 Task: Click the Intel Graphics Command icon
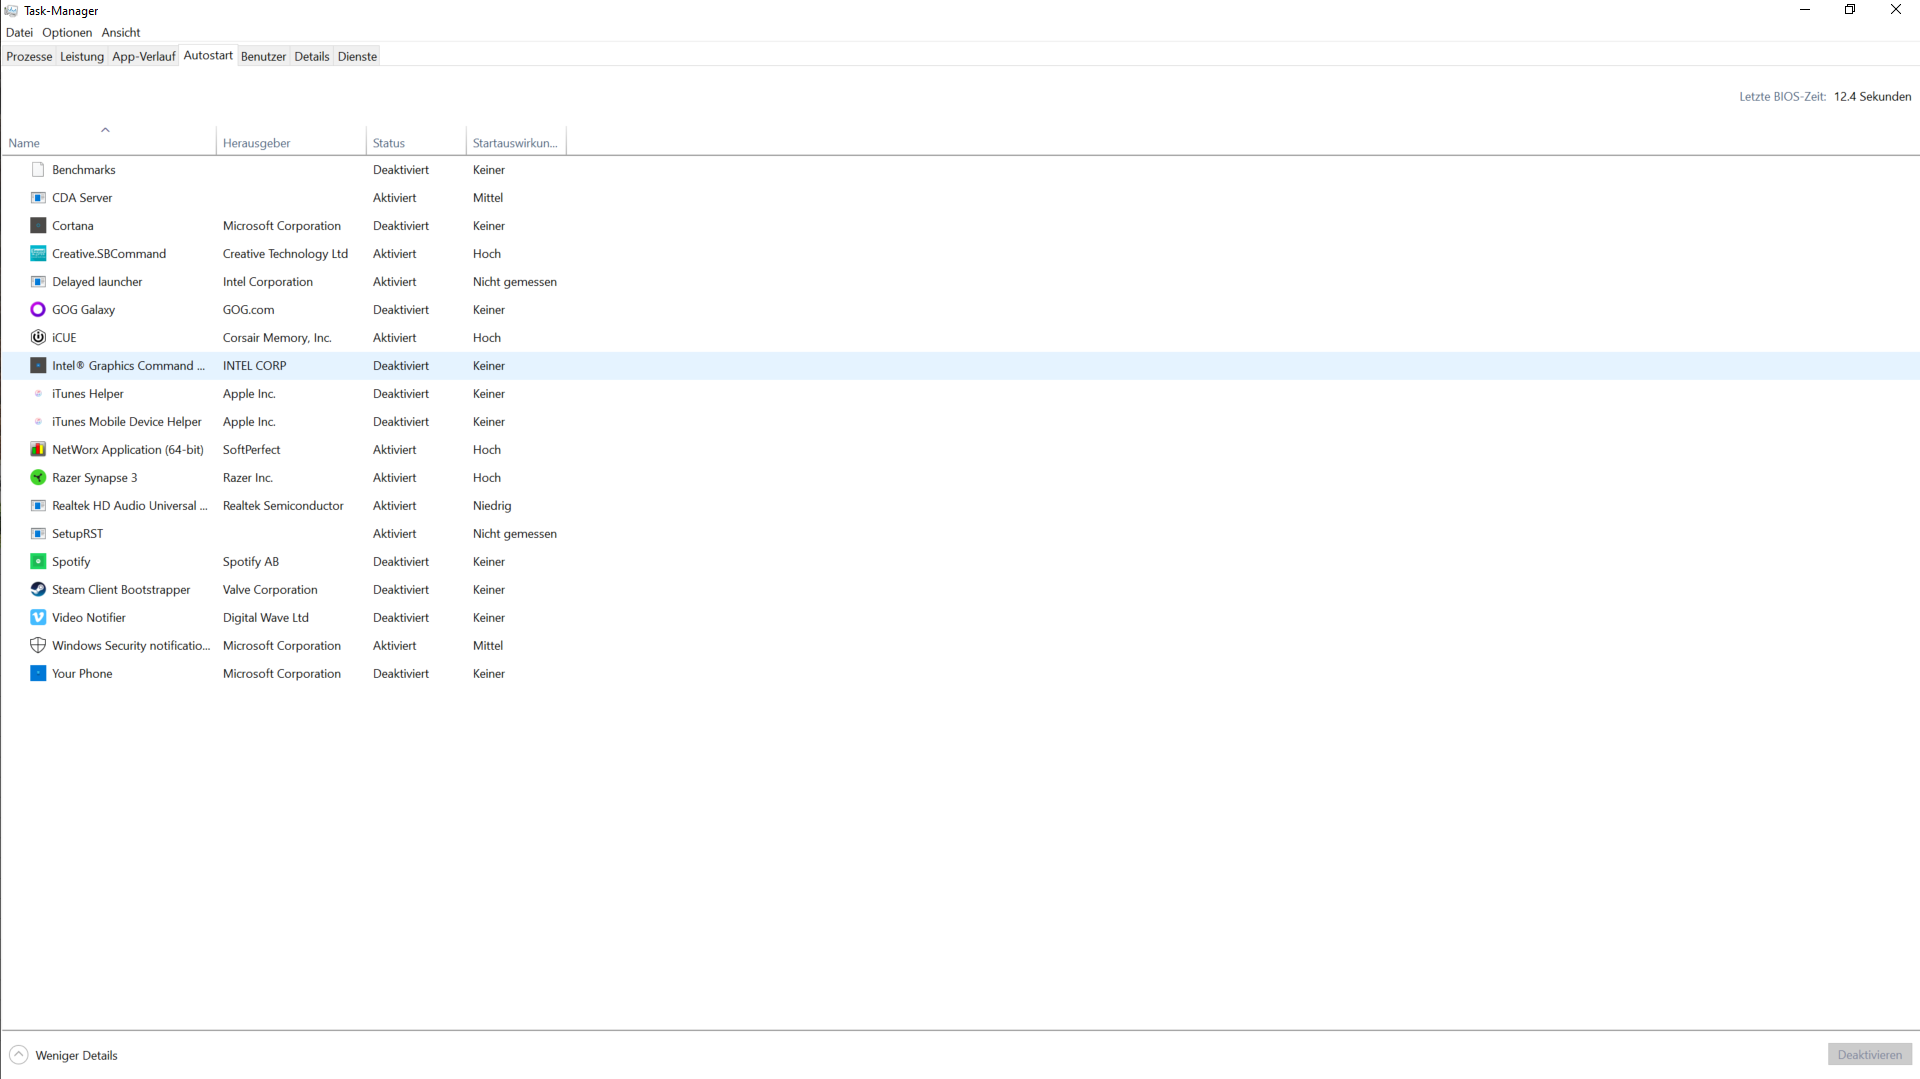38,366
